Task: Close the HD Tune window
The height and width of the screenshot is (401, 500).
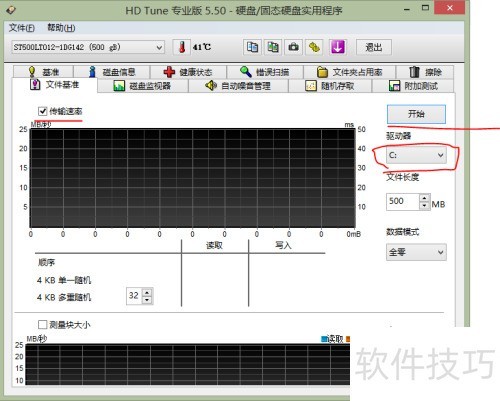Action: (x=450, y=8)
